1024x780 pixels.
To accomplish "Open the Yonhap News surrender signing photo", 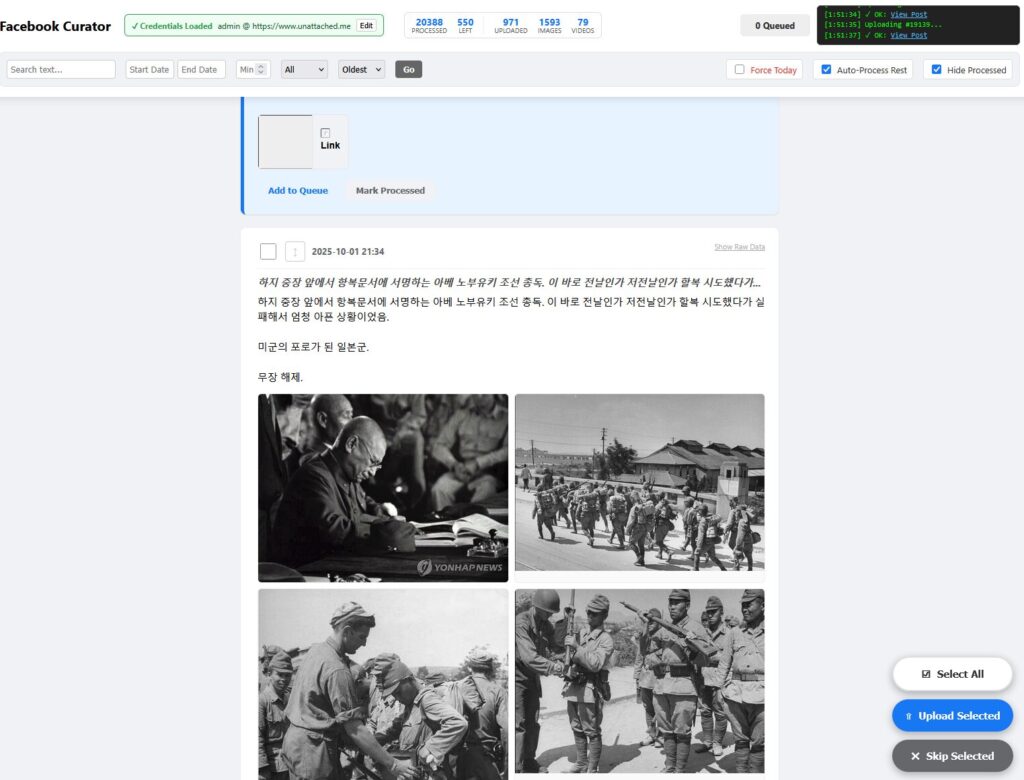I will 383,487.
